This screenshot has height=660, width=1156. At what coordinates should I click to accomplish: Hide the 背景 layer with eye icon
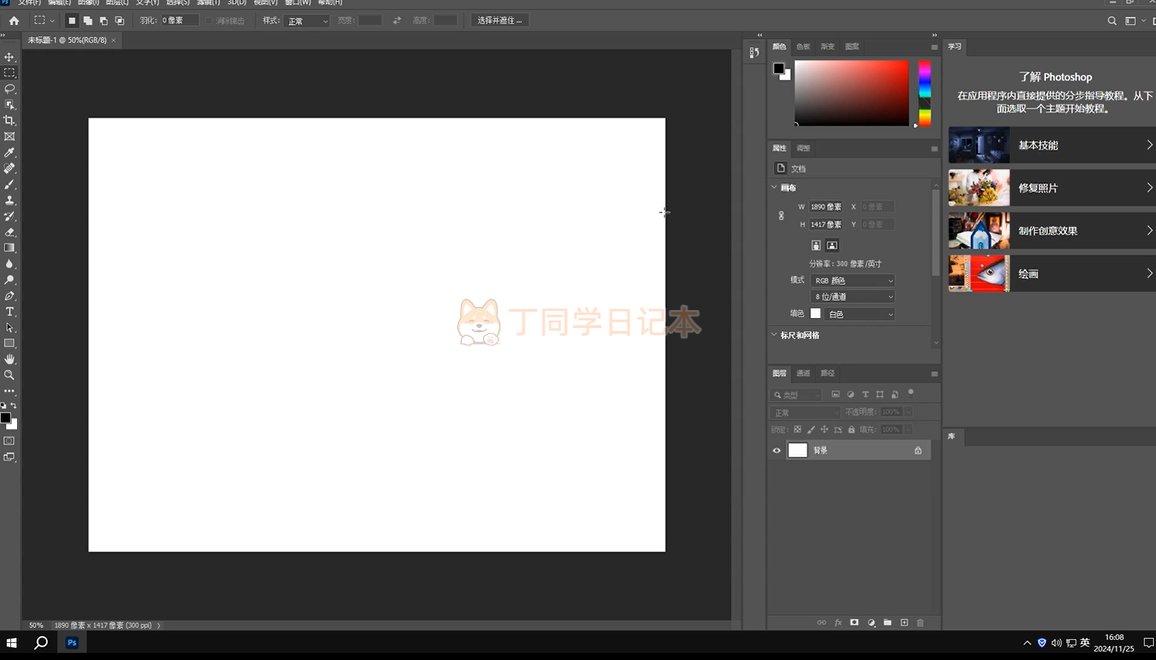tap(777, 451)
